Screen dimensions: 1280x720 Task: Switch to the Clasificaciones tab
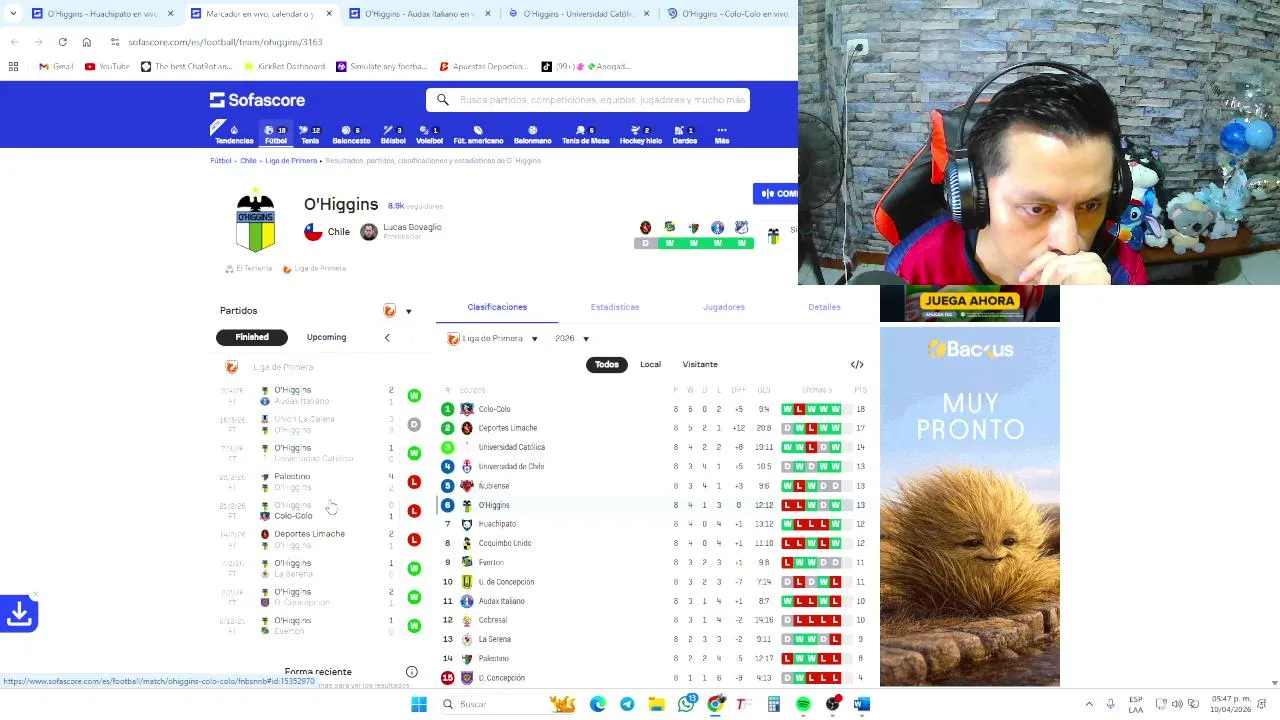coord(497,307)
